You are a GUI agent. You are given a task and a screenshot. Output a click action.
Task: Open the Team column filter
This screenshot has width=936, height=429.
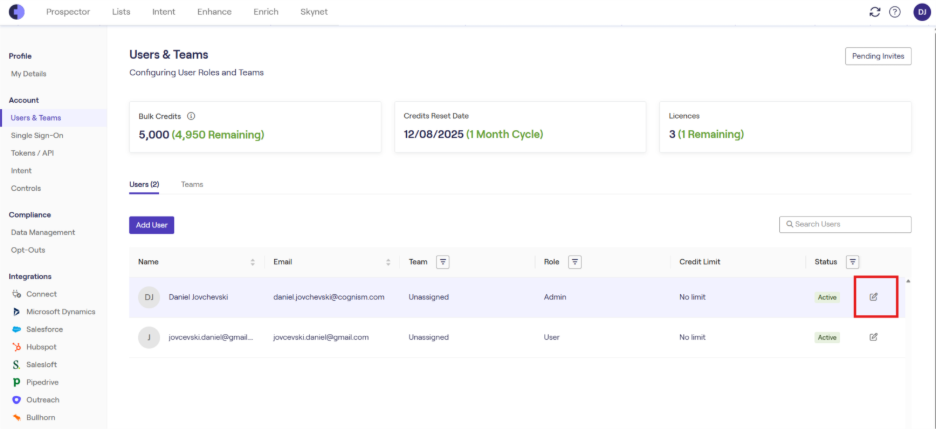443,262
